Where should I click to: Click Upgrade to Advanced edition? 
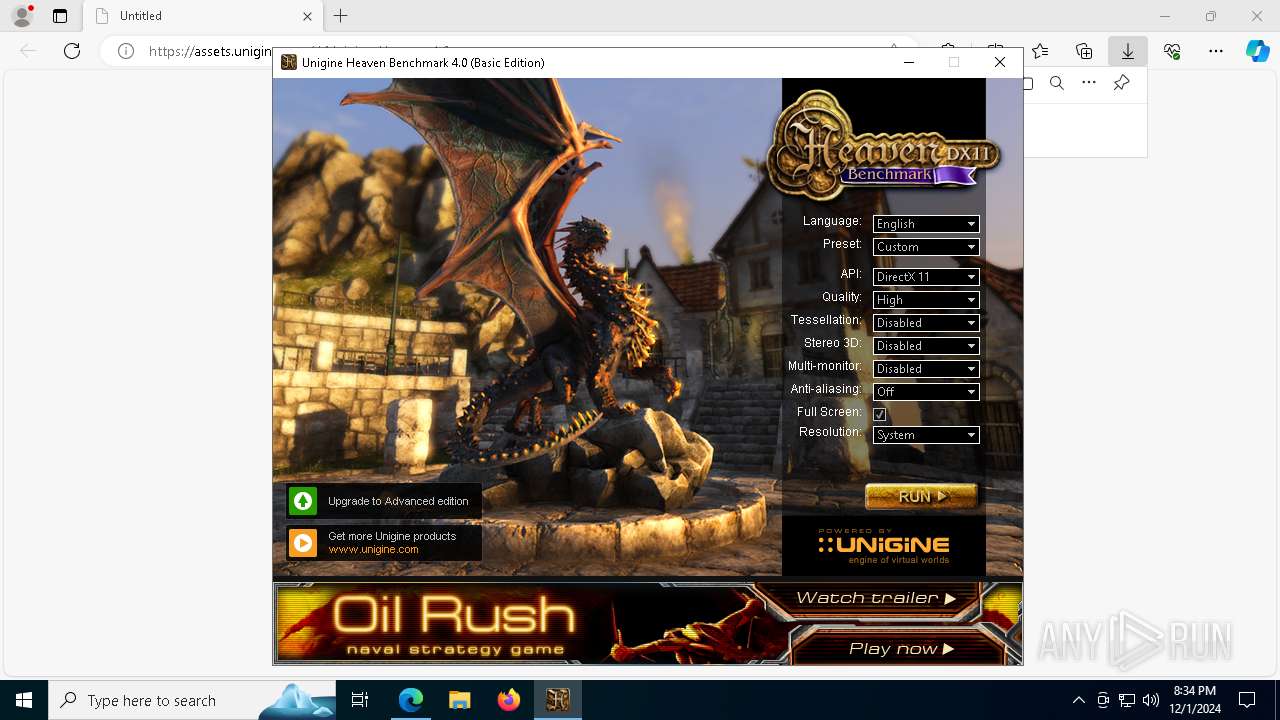[x=384, y=501]
